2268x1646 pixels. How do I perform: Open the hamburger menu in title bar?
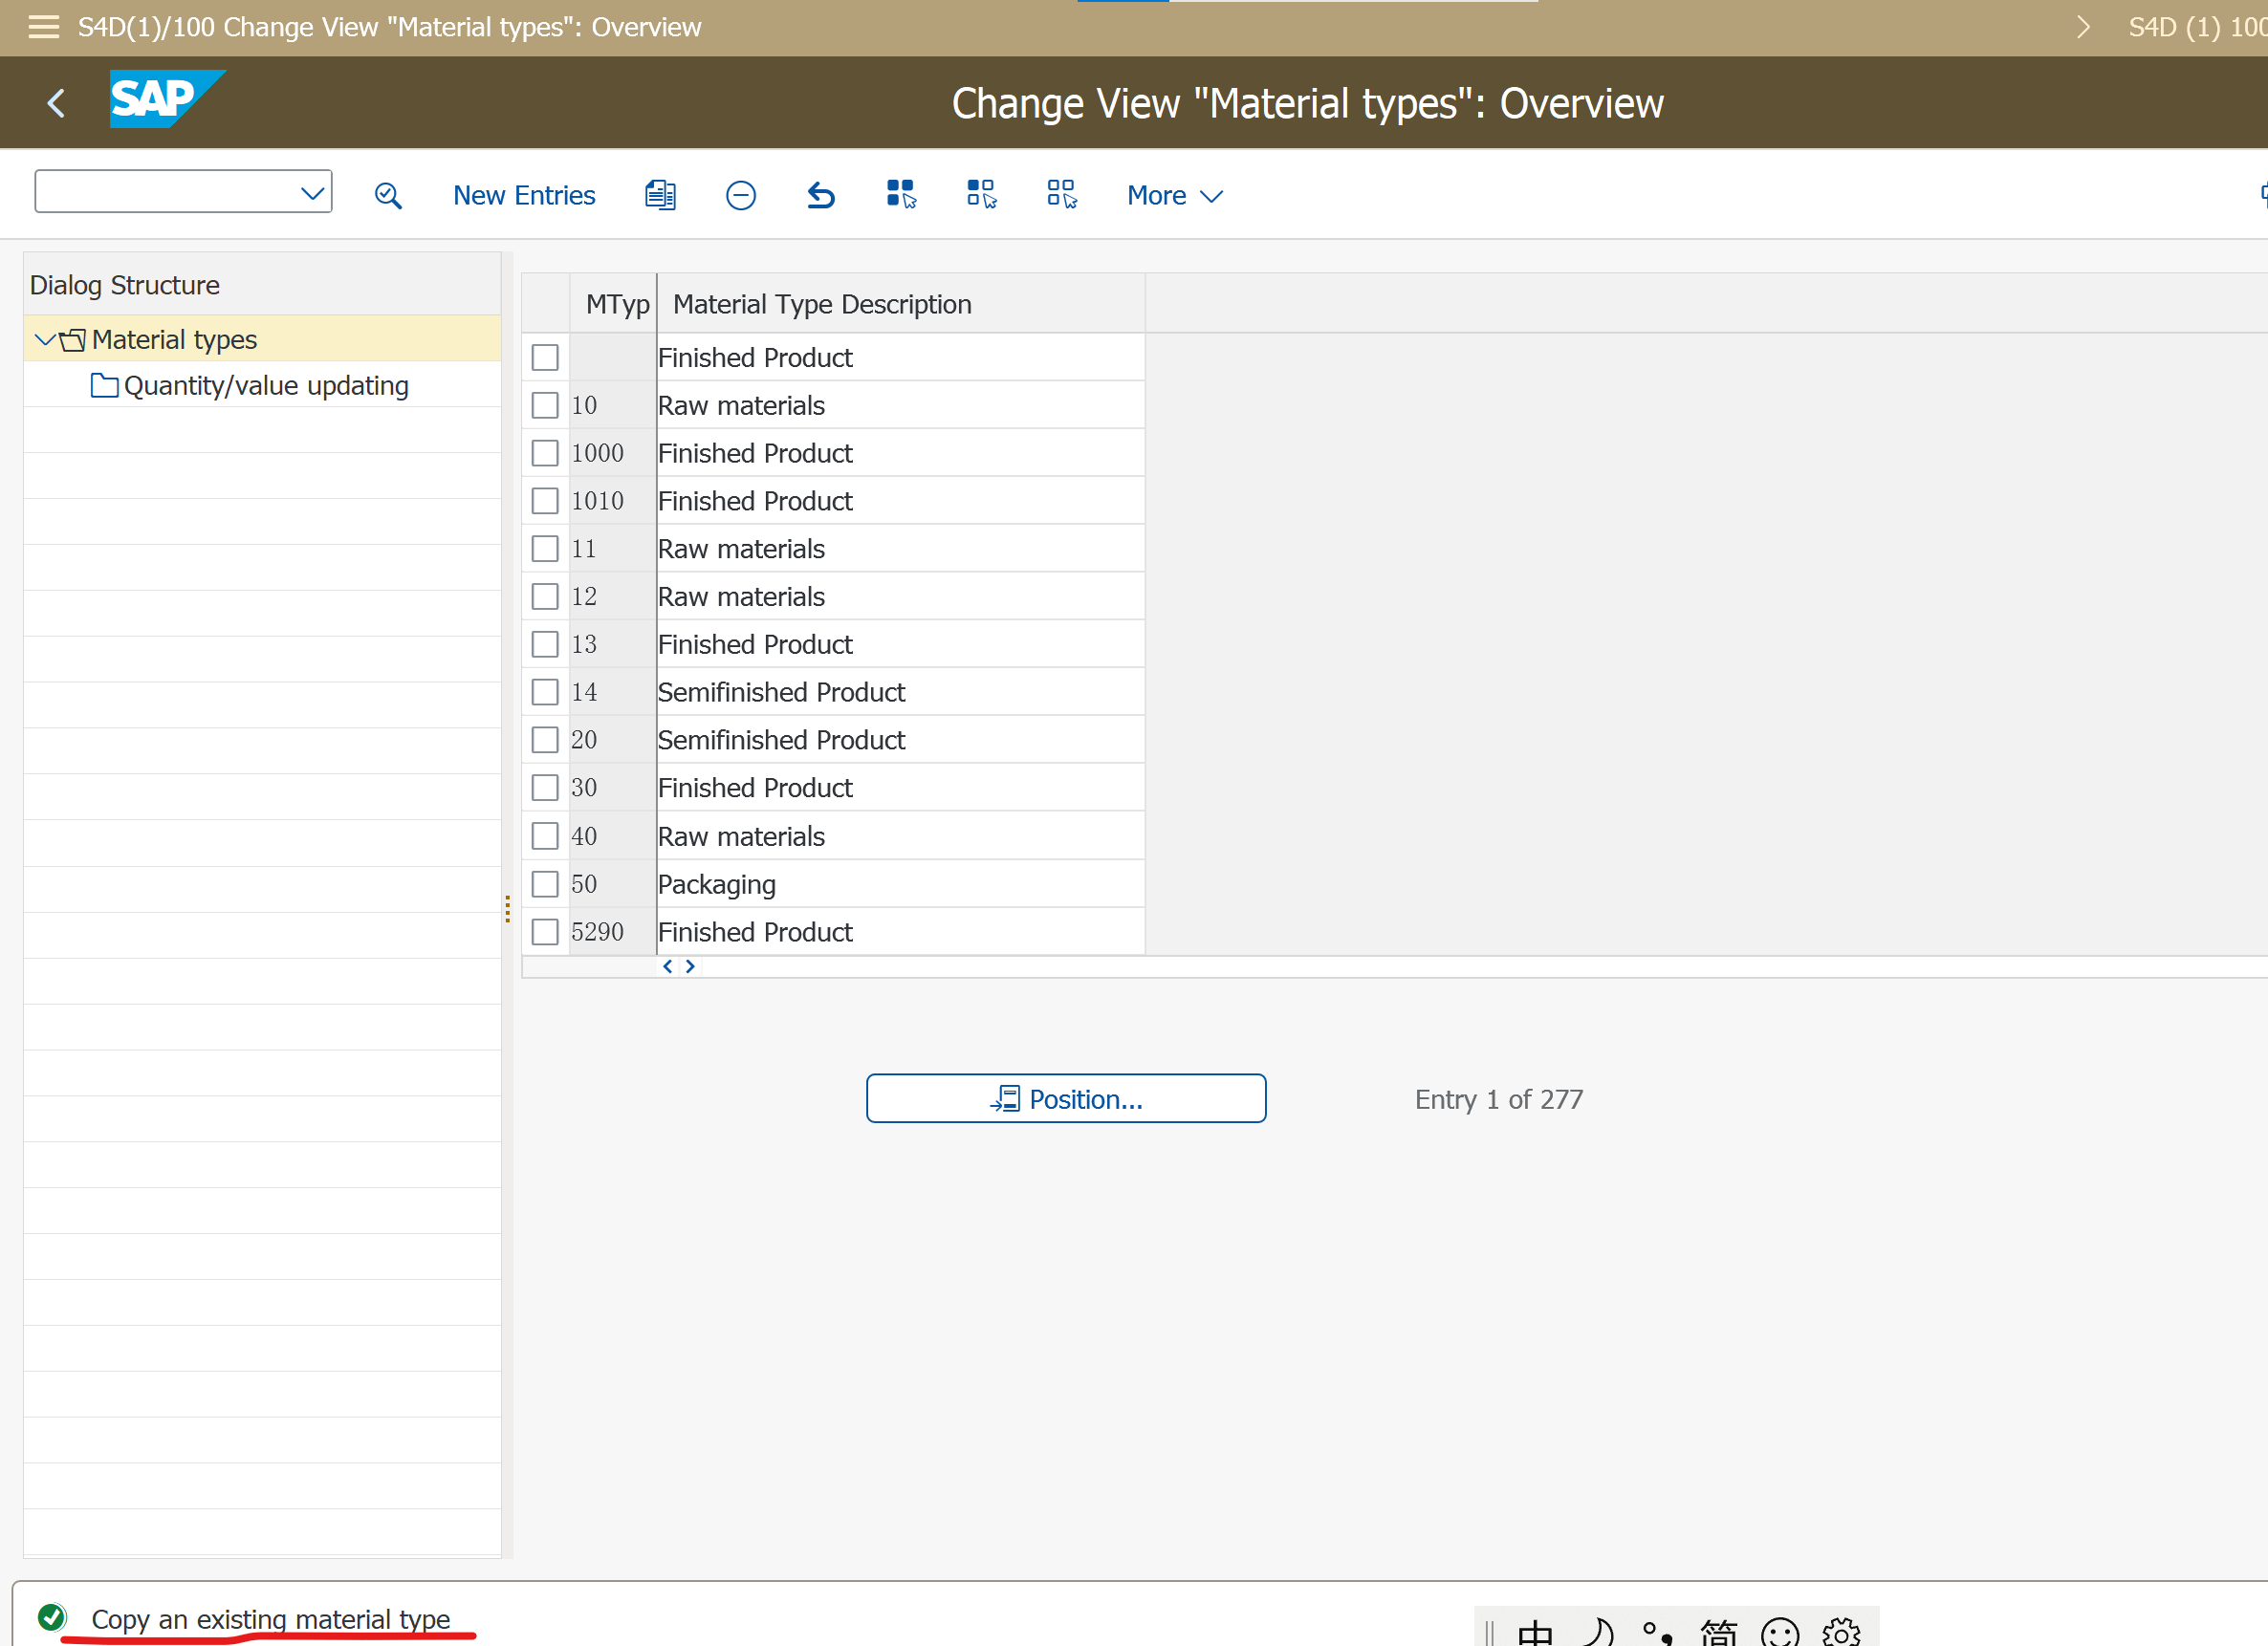click(x=43, y=27)
